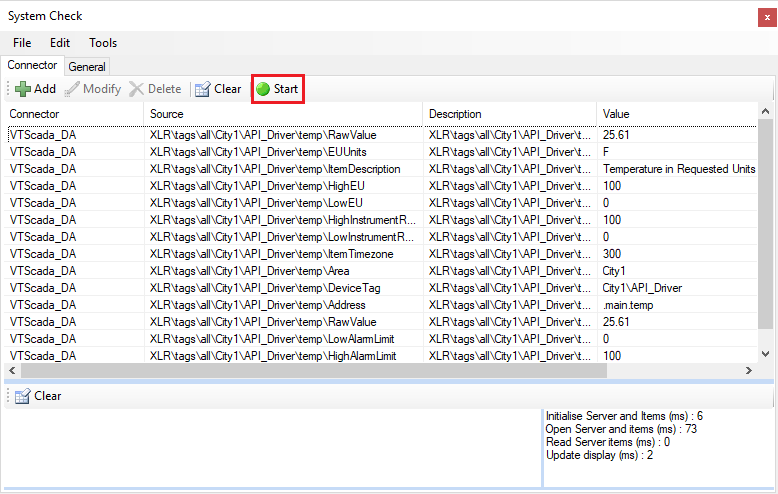Click the horizontal scrollbar thumb
Viewport: 778px width, 494px height.
pyautogui.click(x=314, y=370)
